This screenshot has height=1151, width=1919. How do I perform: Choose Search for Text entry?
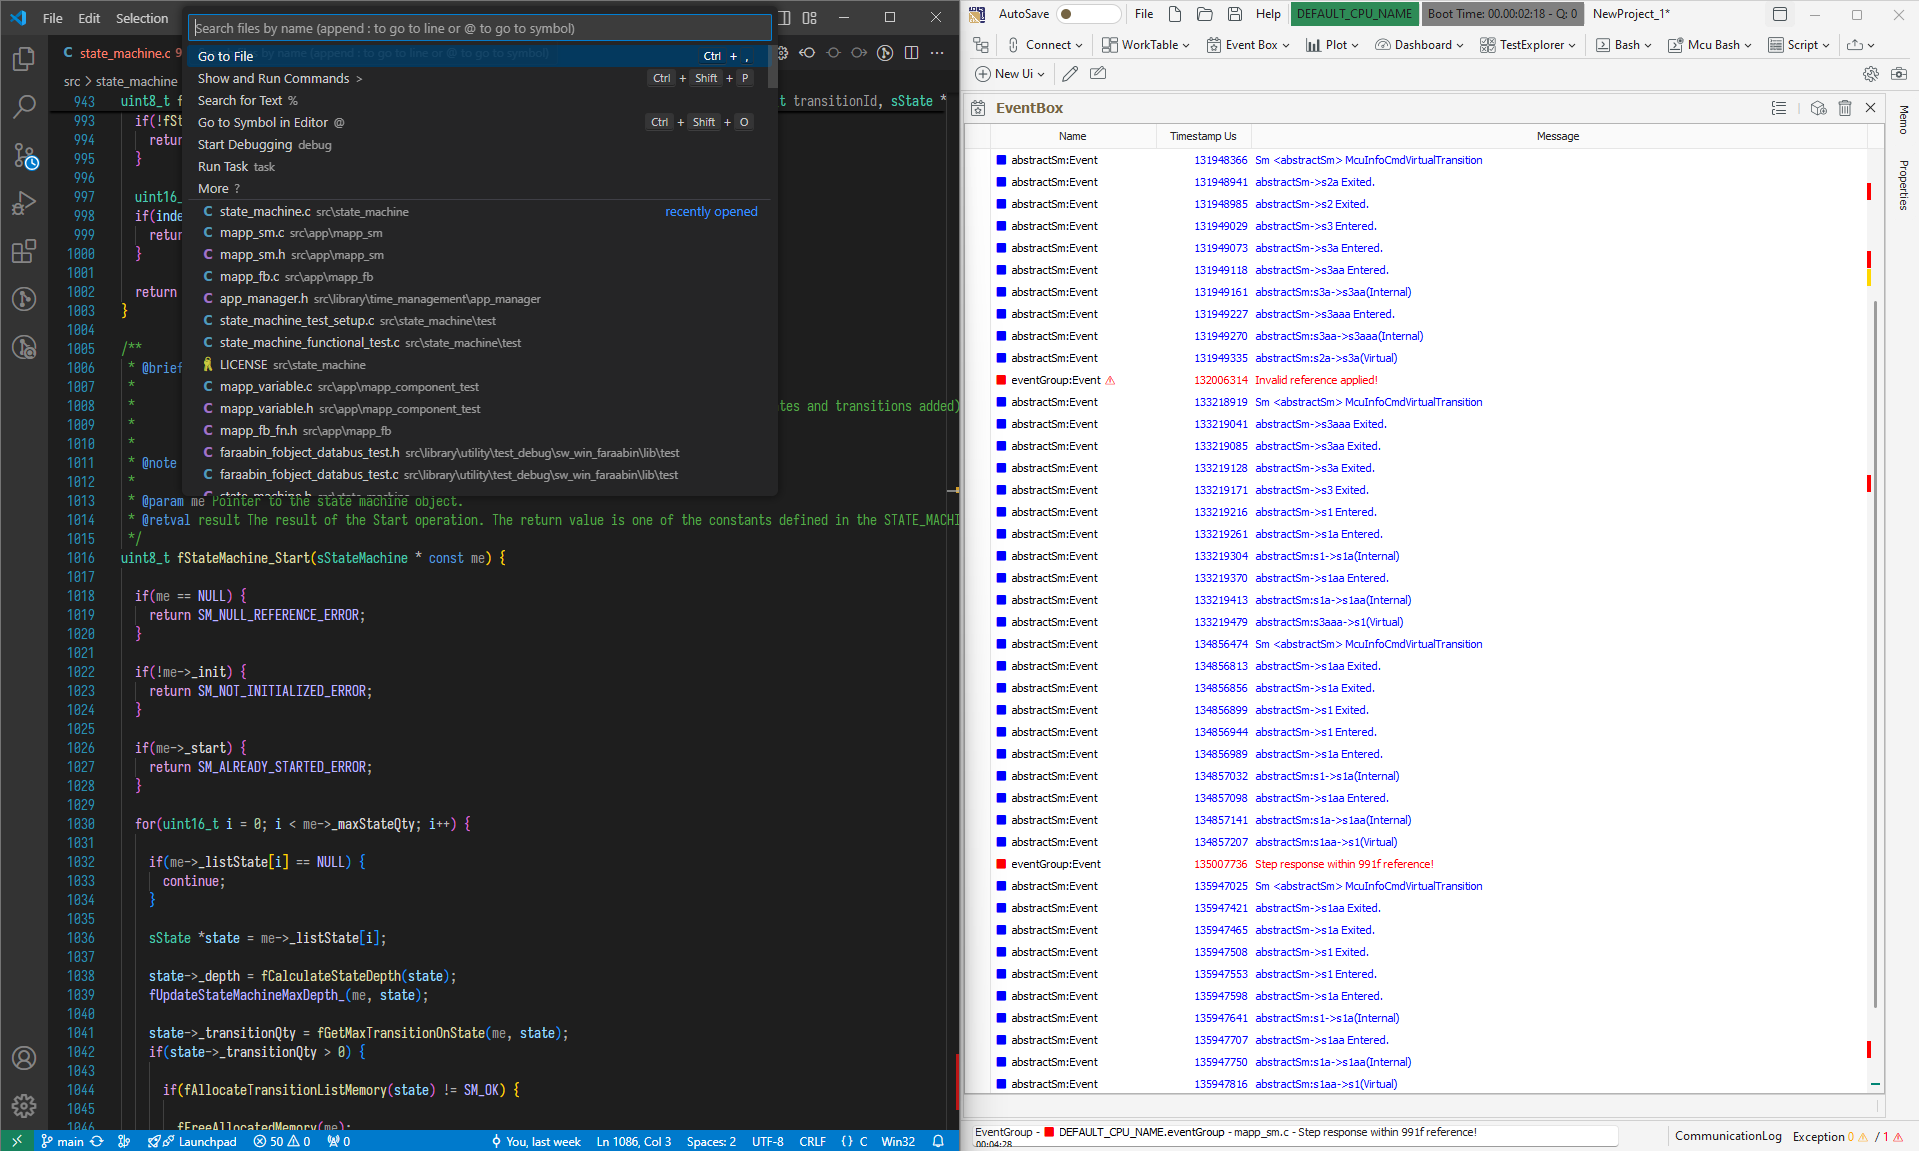click(x=478, y=100)
